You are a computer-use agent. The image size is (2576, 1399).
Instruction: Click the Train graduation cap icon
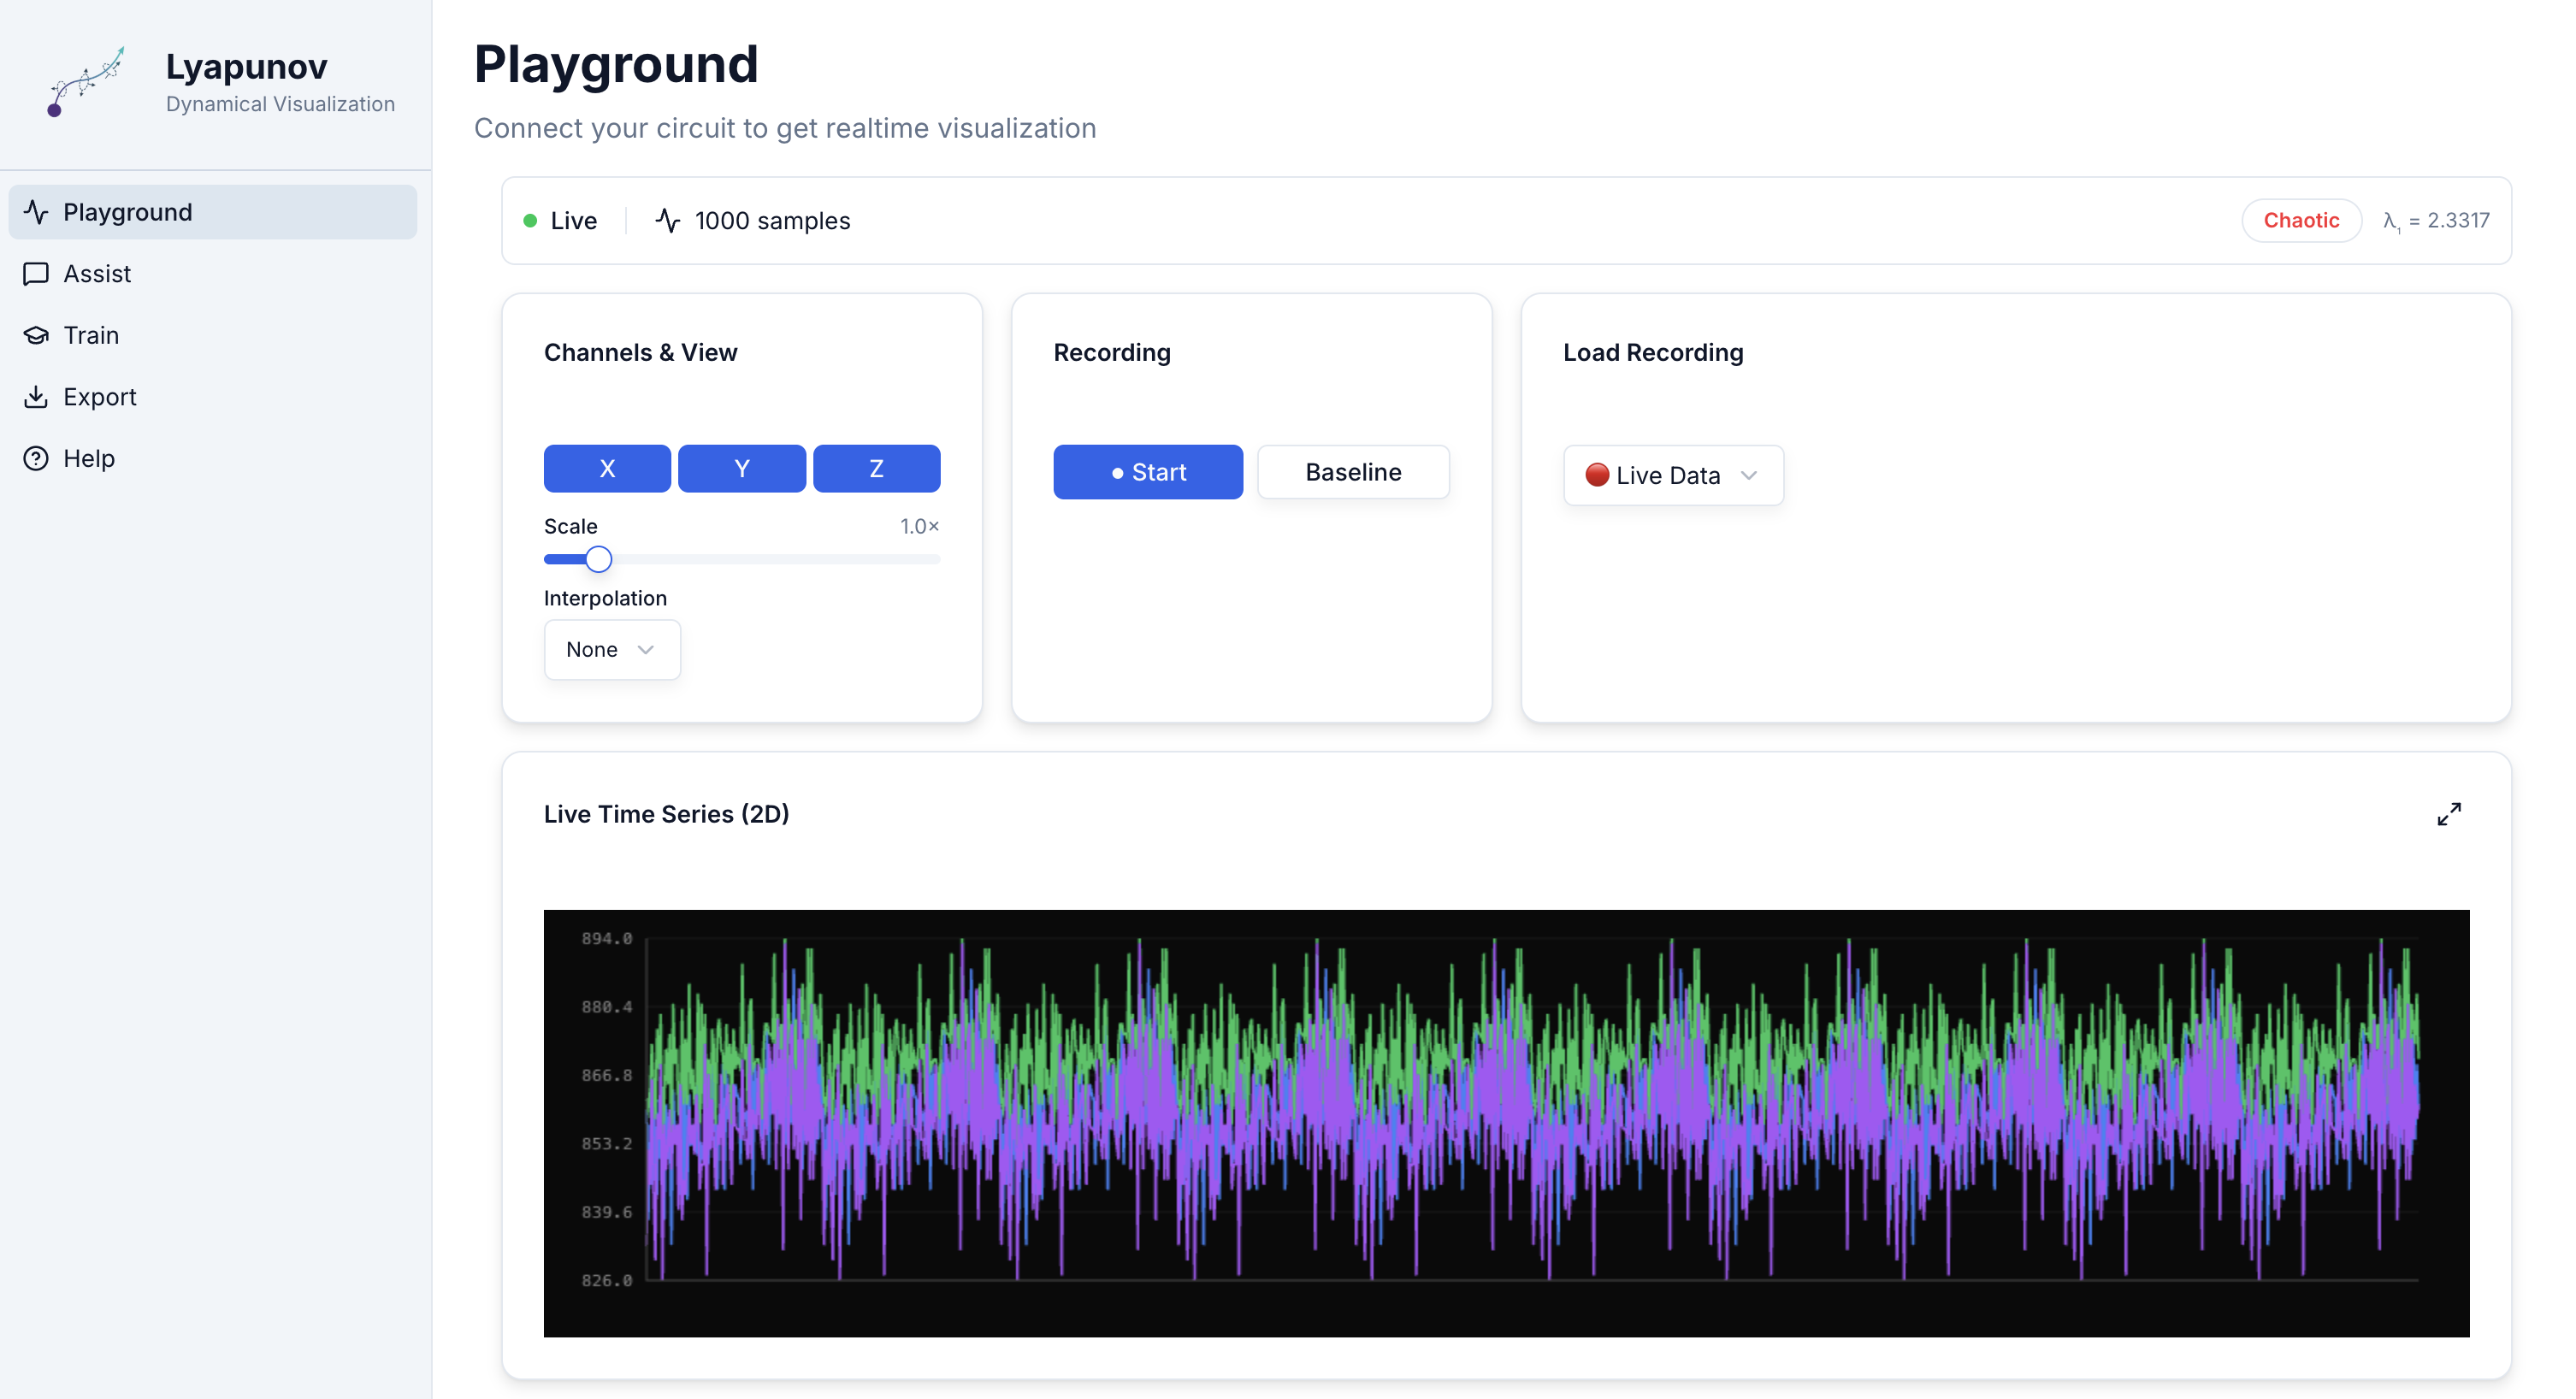(x=36, y=335)
